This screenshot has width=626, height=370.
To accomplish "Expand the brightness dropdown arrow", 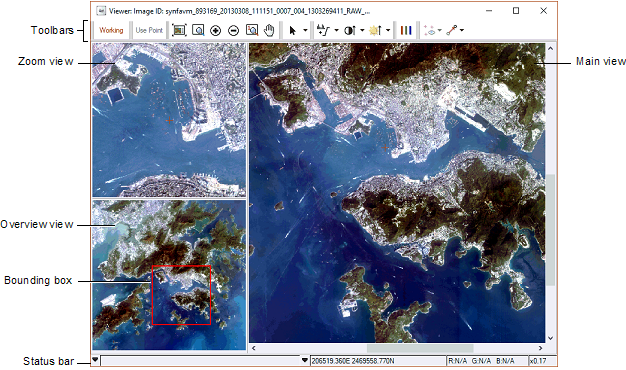I will (388, 30).
